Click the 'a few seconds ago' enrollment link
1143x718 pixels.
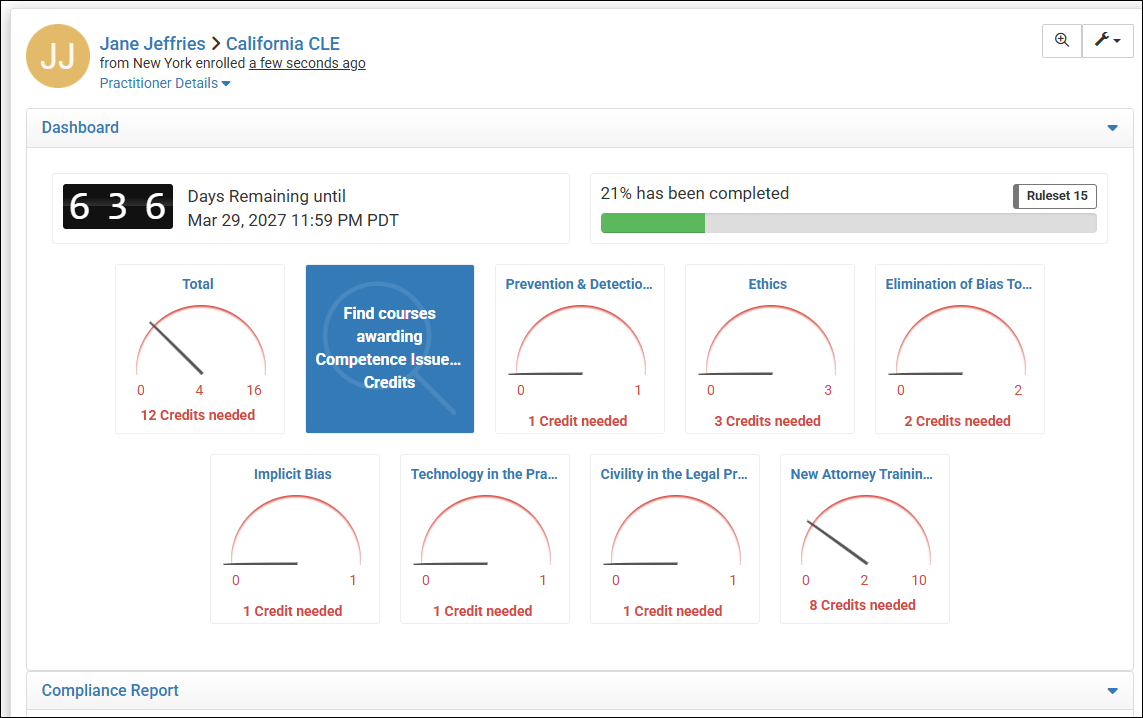pyautogui.click(x=307, y=63)
